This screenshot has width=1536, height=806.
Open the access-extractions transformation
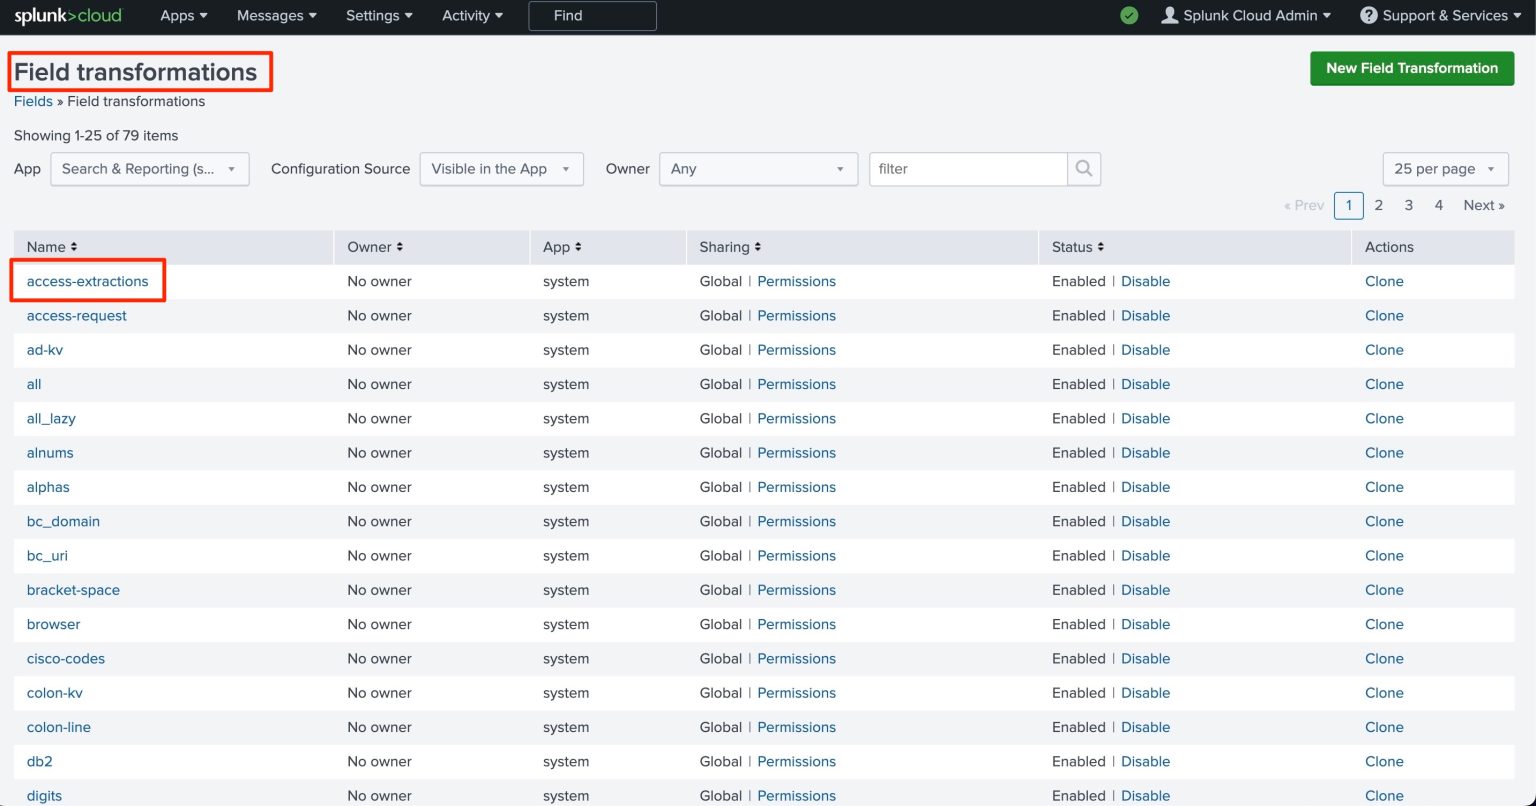tap(88, 281)
